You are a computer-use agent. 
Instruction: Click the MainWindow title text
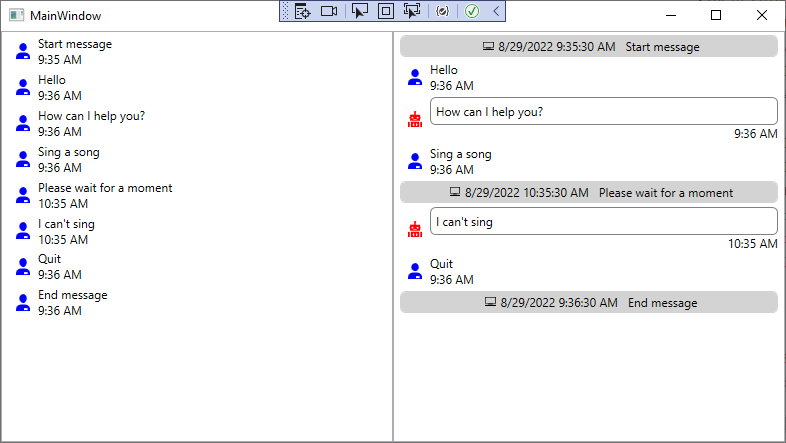(x=65, y=16)
